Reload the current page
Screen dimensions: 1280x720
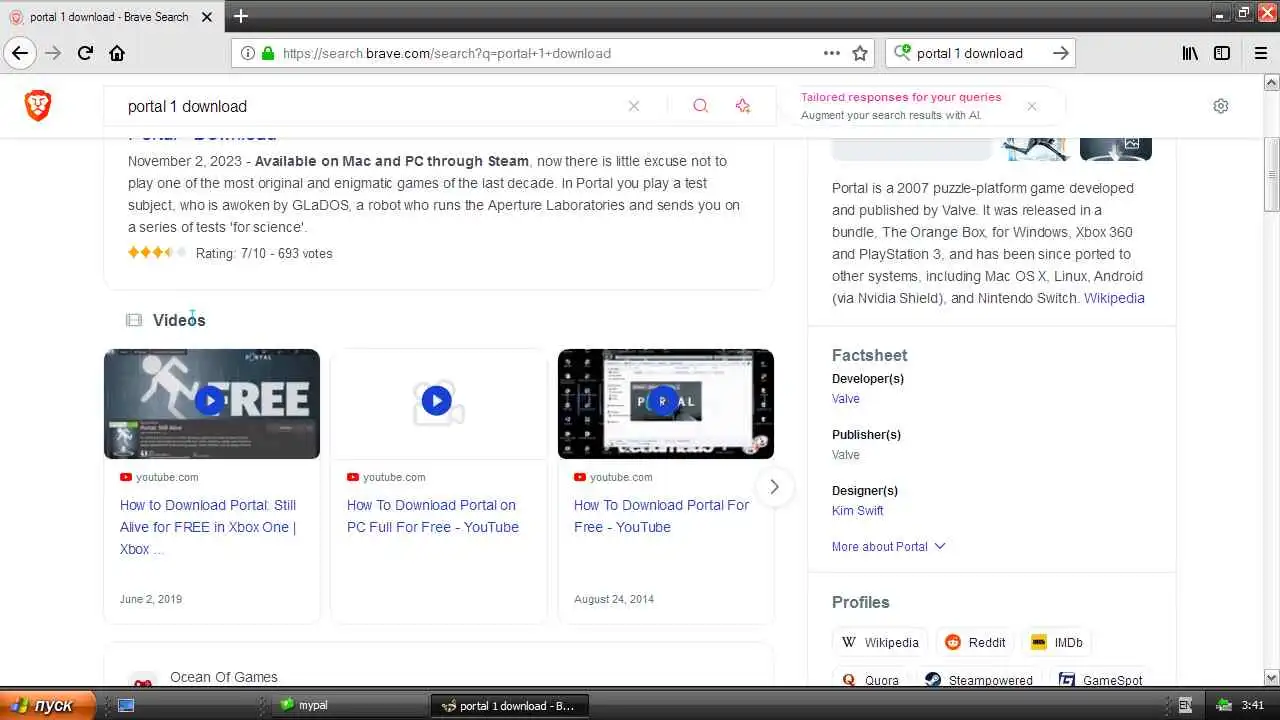[85, 53]
